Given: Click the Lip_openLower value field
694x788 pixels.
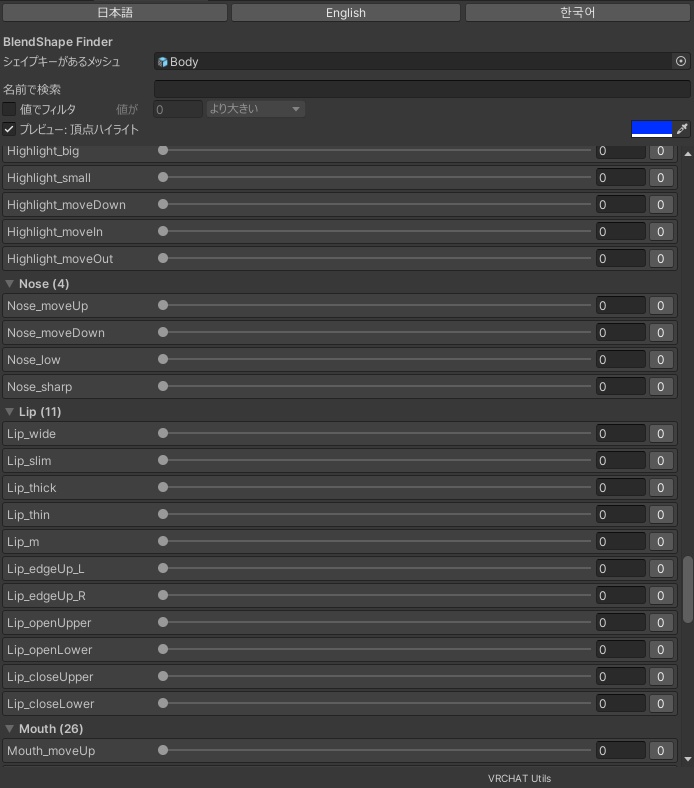Looking at the screenshot, I should pyautogui.click(x=621, y=650).
